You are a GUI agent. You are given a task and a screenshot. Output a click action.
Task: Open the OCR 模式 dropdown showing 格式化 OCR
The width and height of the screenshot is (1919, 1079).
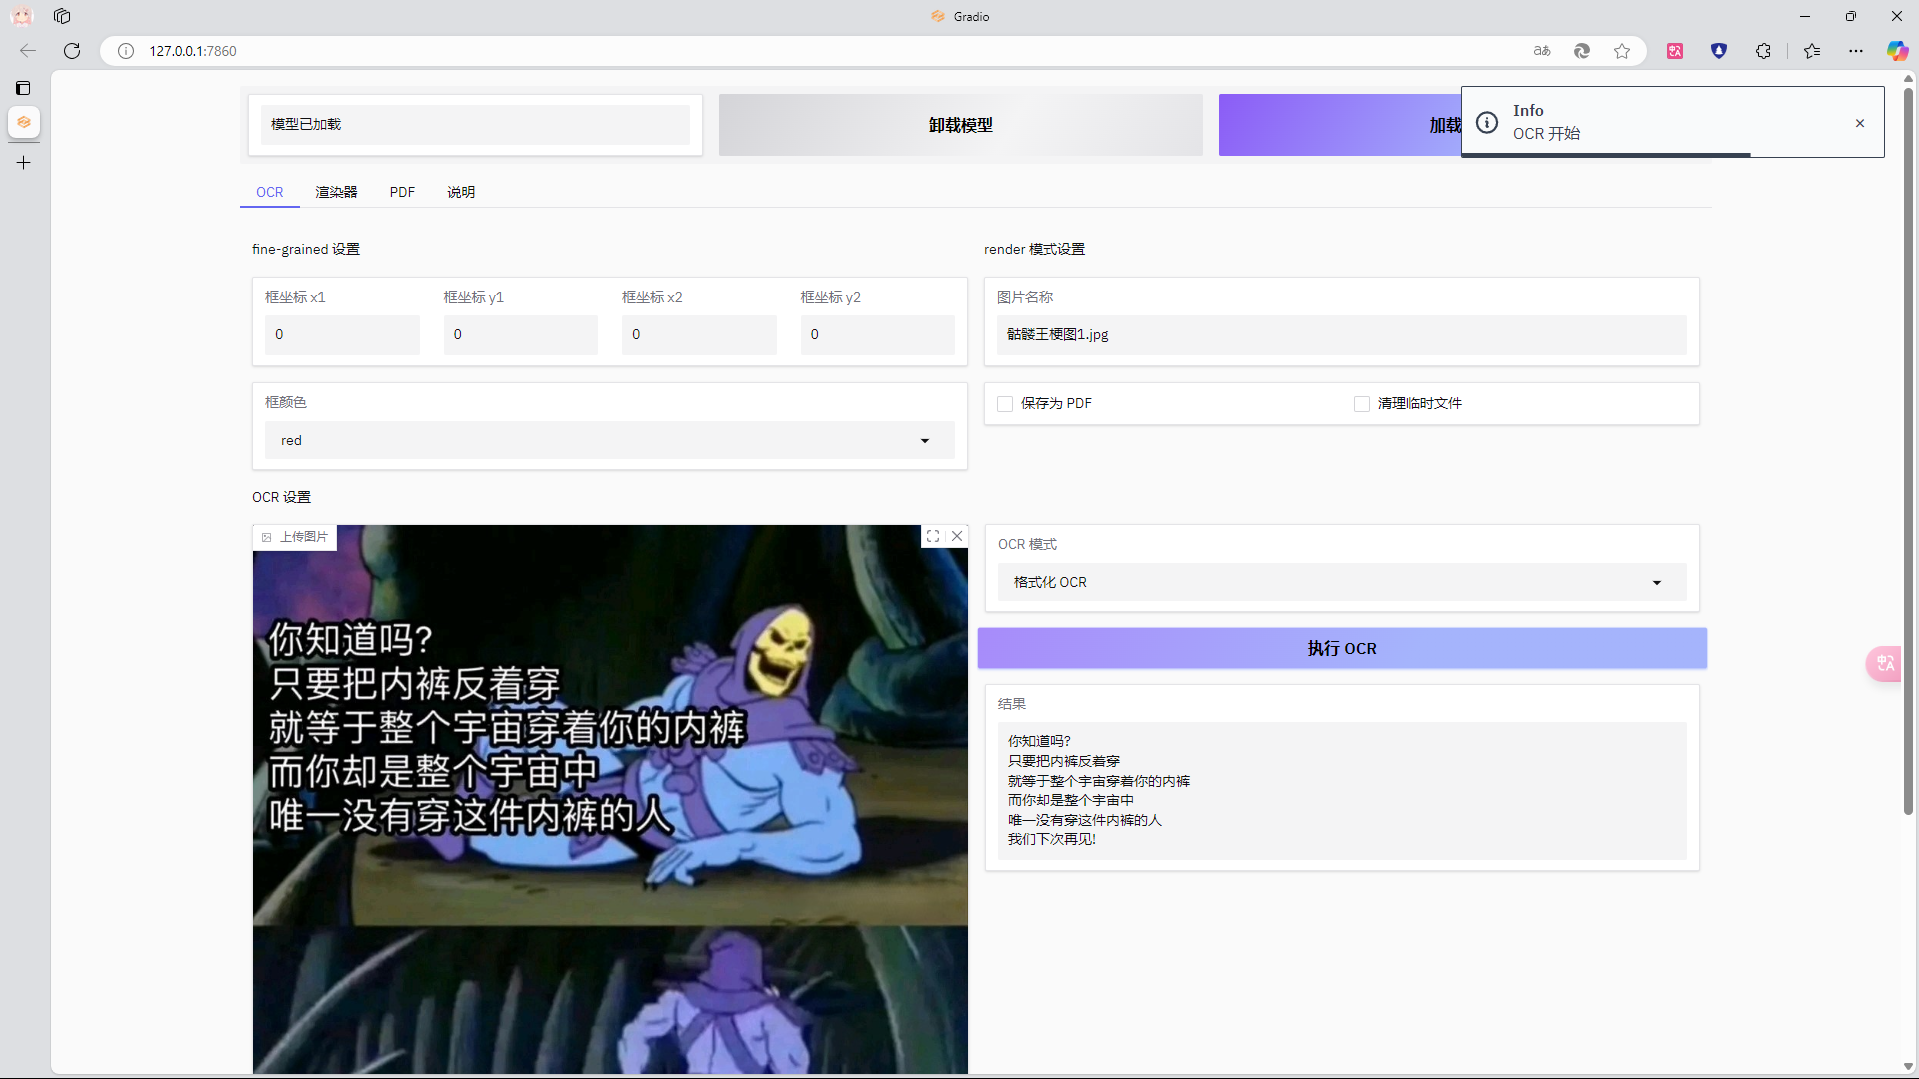(x=1341, y=582)
